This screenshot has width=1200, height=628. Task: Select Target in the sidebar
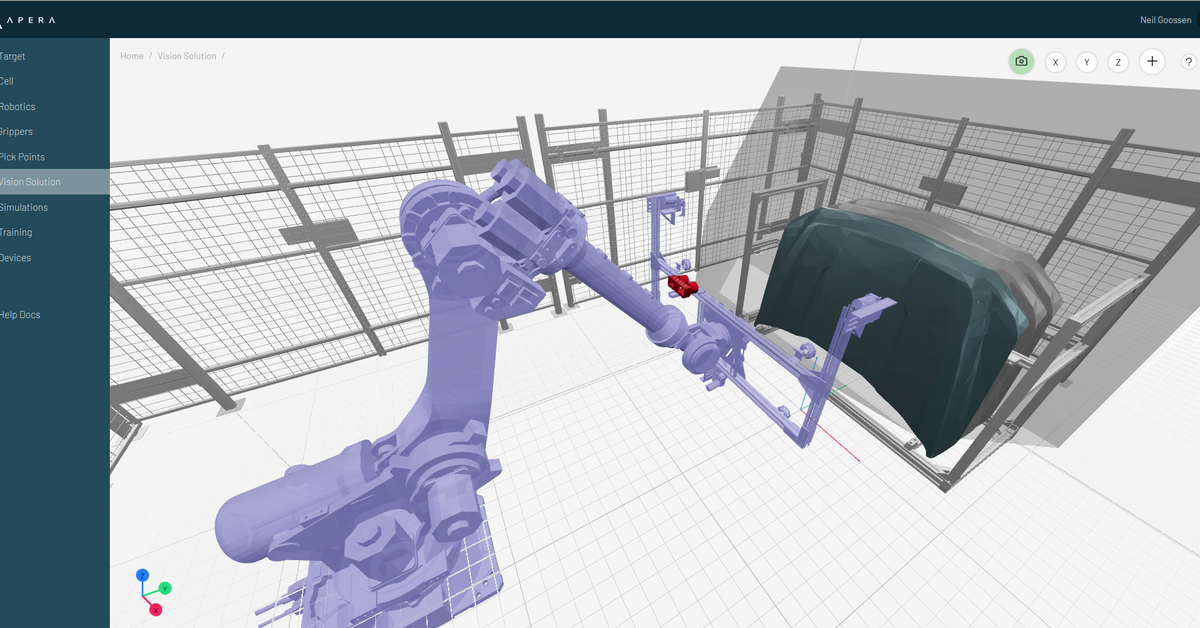[x=13, y=56]
